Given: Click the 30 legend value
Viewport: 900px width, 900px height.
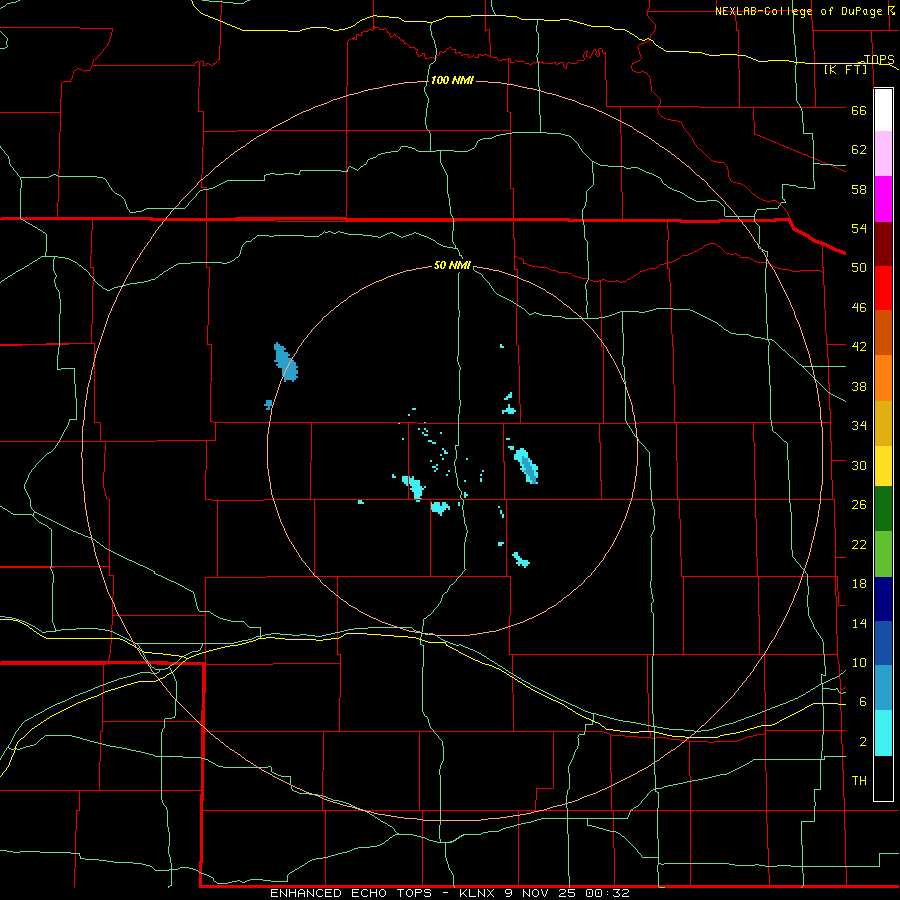Looking at the screenshot, I should click(859, 465).
